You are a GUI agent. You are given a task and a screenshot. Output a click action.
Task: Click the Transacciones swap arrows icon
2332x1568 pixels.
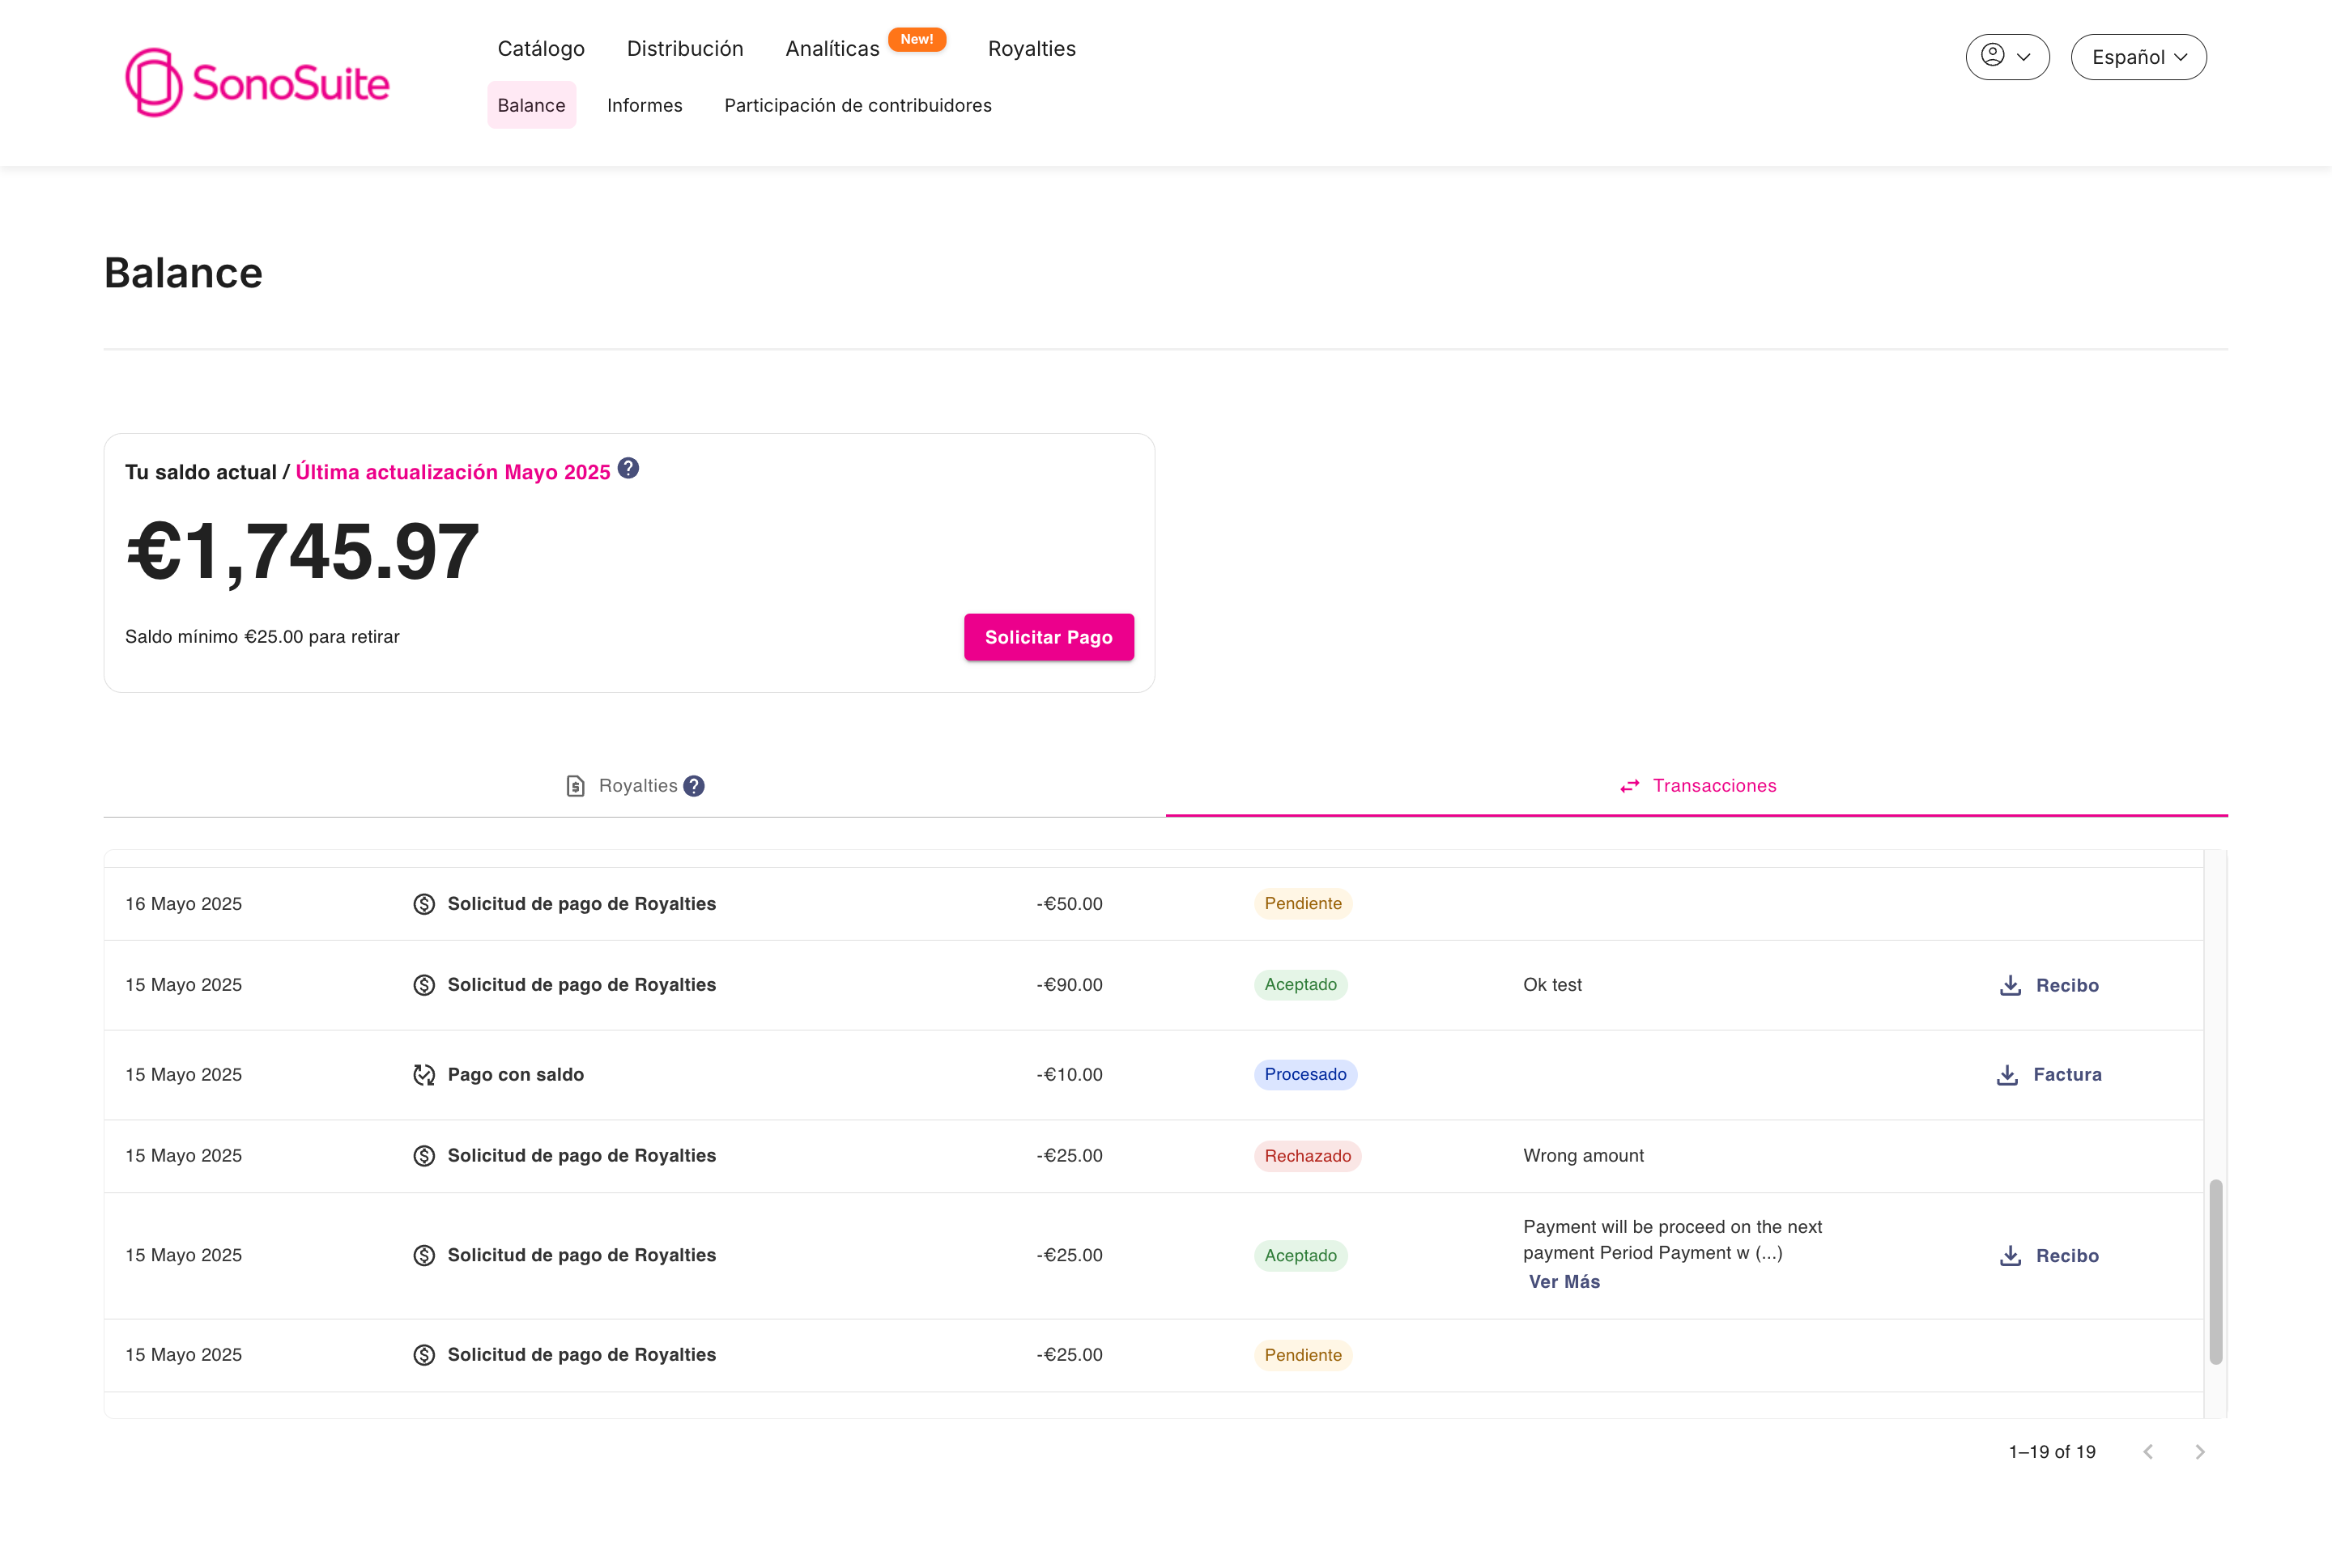click(1629, 786)
